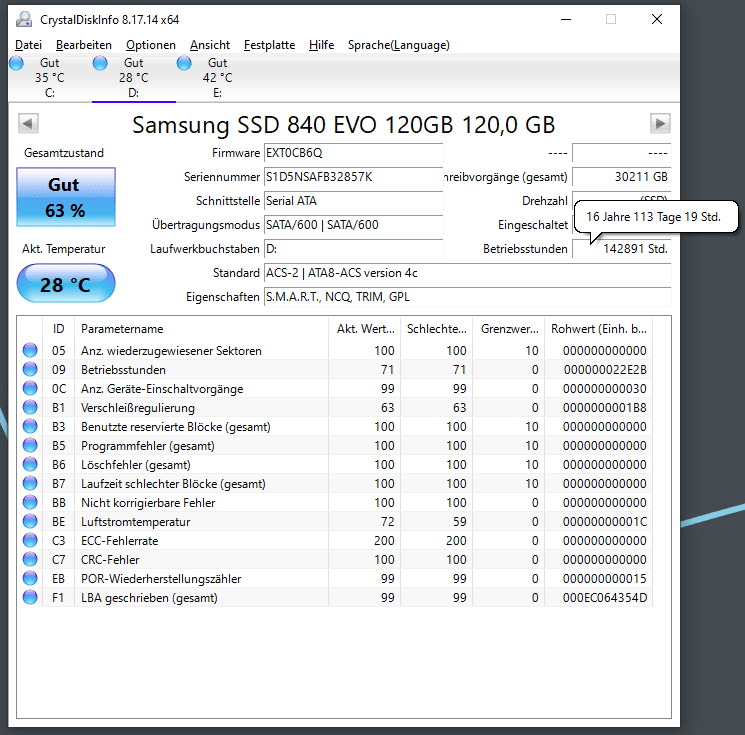Open the Festplatte menu

269,45
